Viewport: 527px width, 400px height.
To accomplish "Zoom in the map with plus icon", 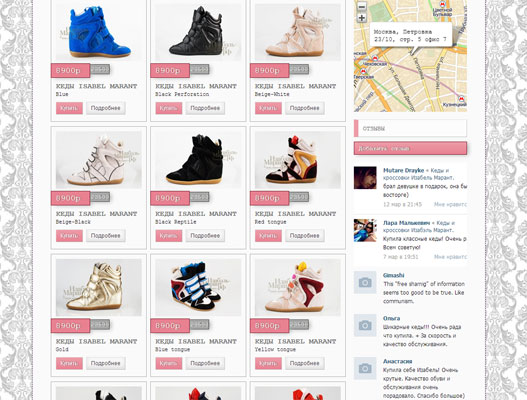I will pos(362,17).
